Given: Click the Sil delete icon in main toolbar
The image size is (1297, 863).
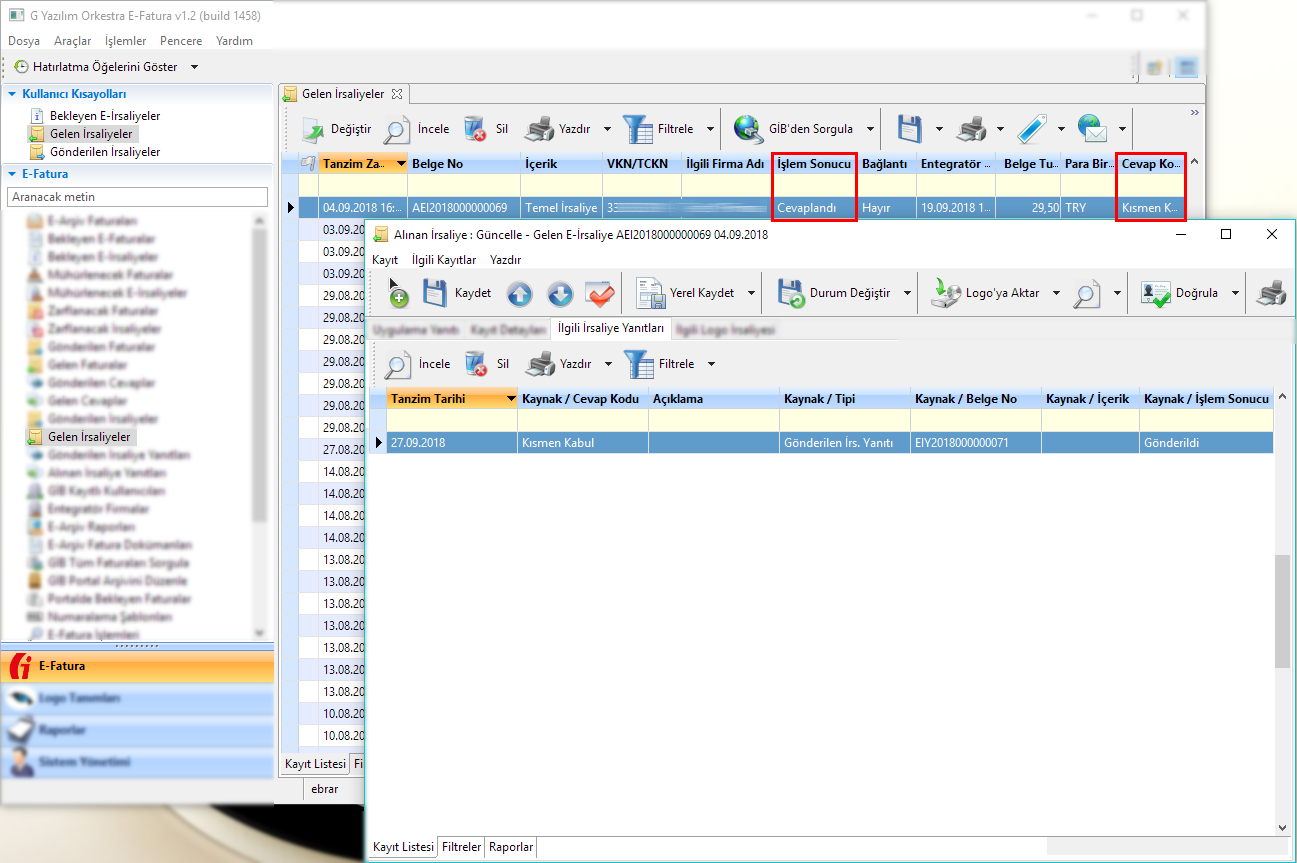Looking at the screenshot, I should pos(475,129).
